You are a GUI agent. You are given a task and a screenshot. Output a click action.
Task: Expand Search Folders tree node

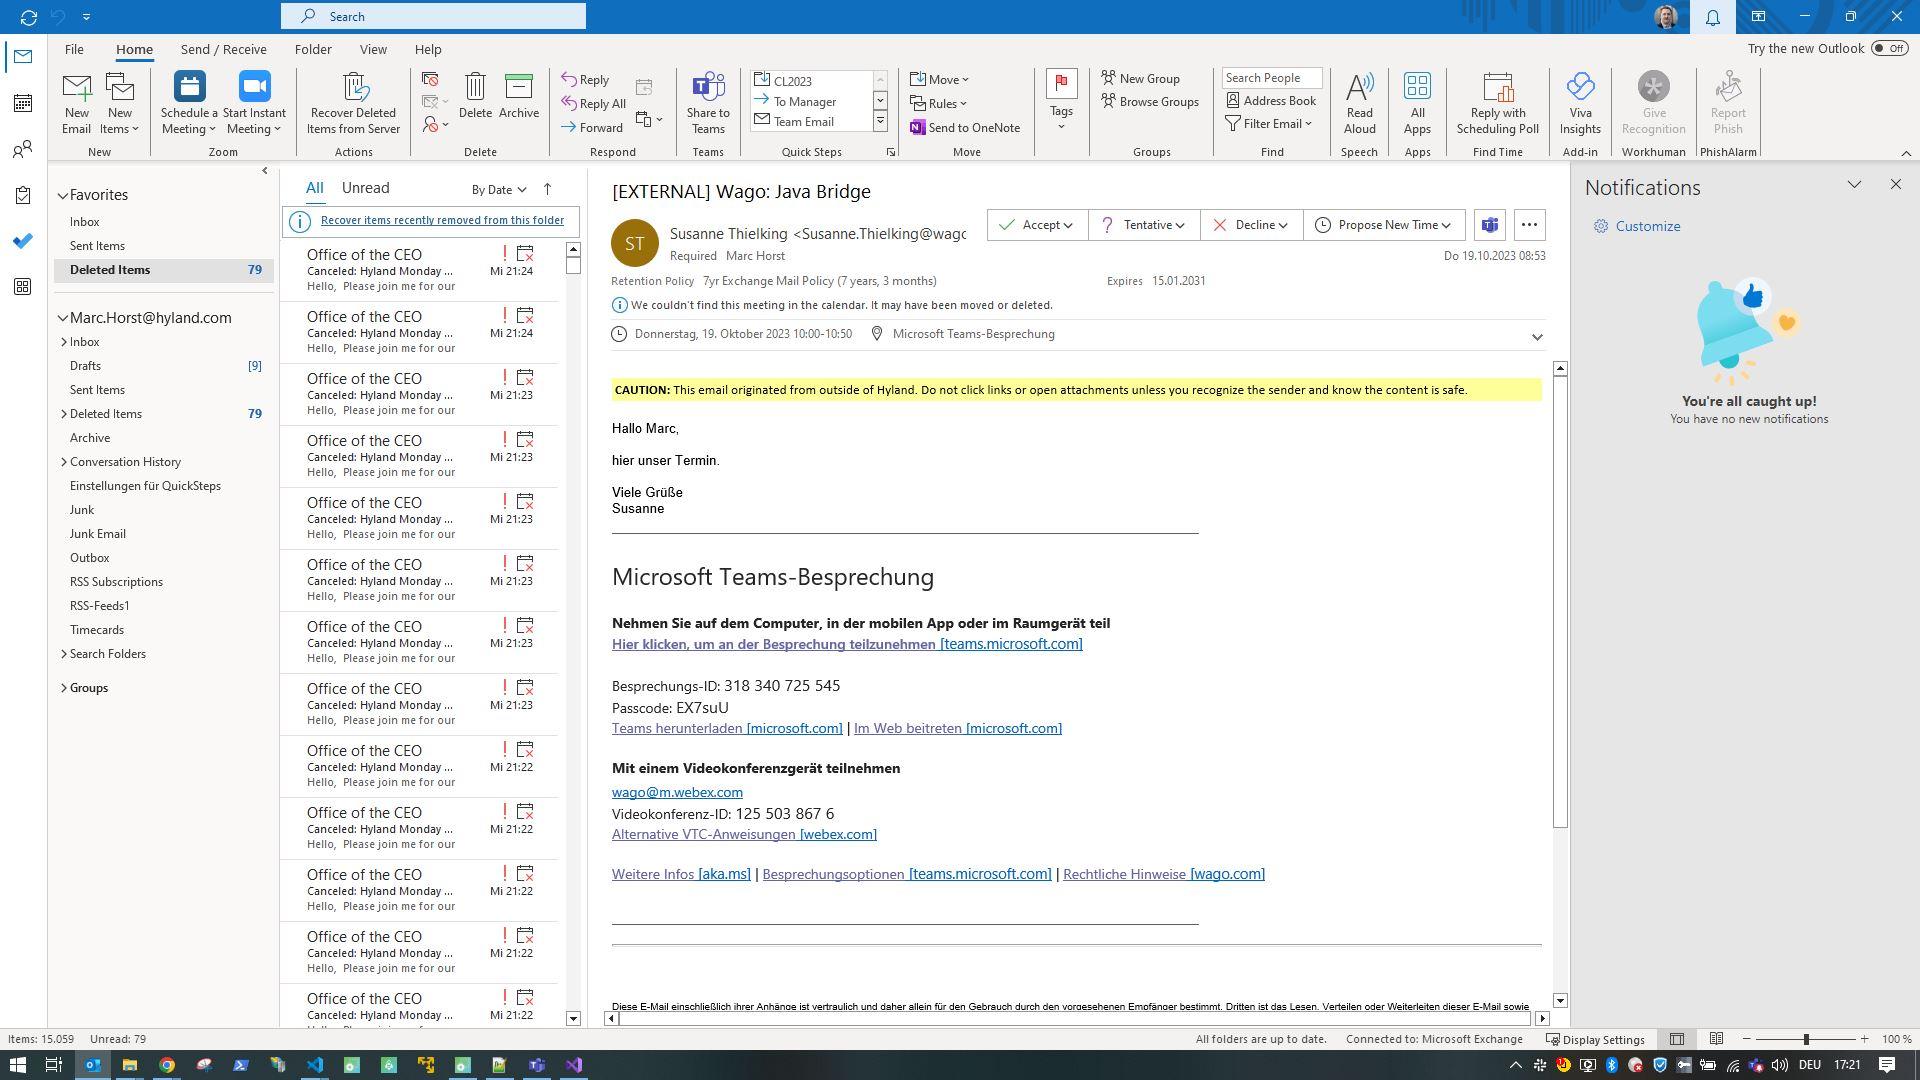pos(64,654)
